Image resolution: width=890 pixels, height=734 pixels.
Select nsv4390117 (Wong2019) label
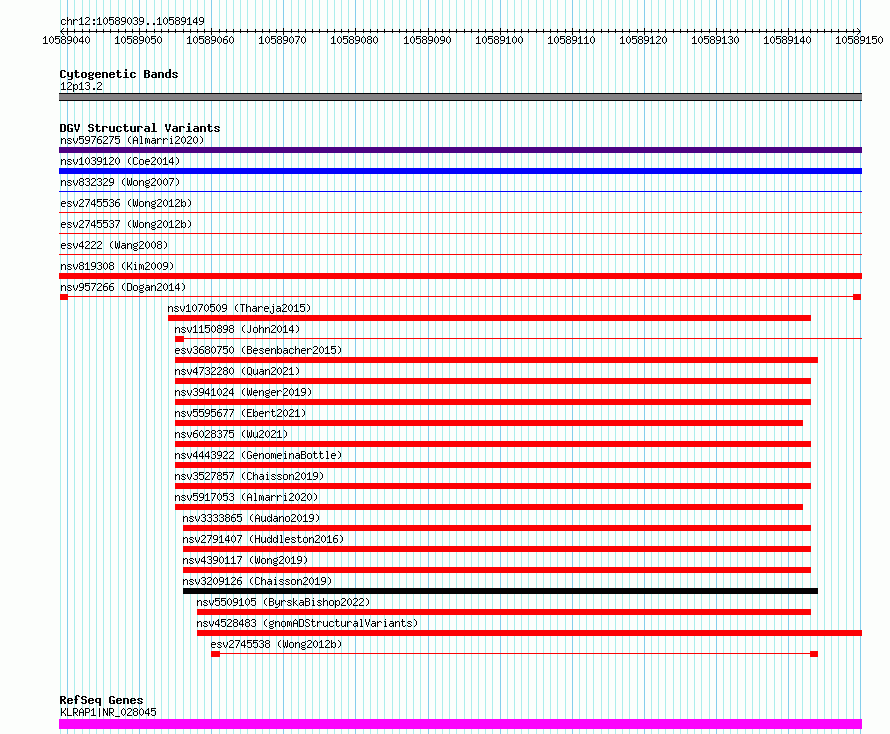(245, 560)
